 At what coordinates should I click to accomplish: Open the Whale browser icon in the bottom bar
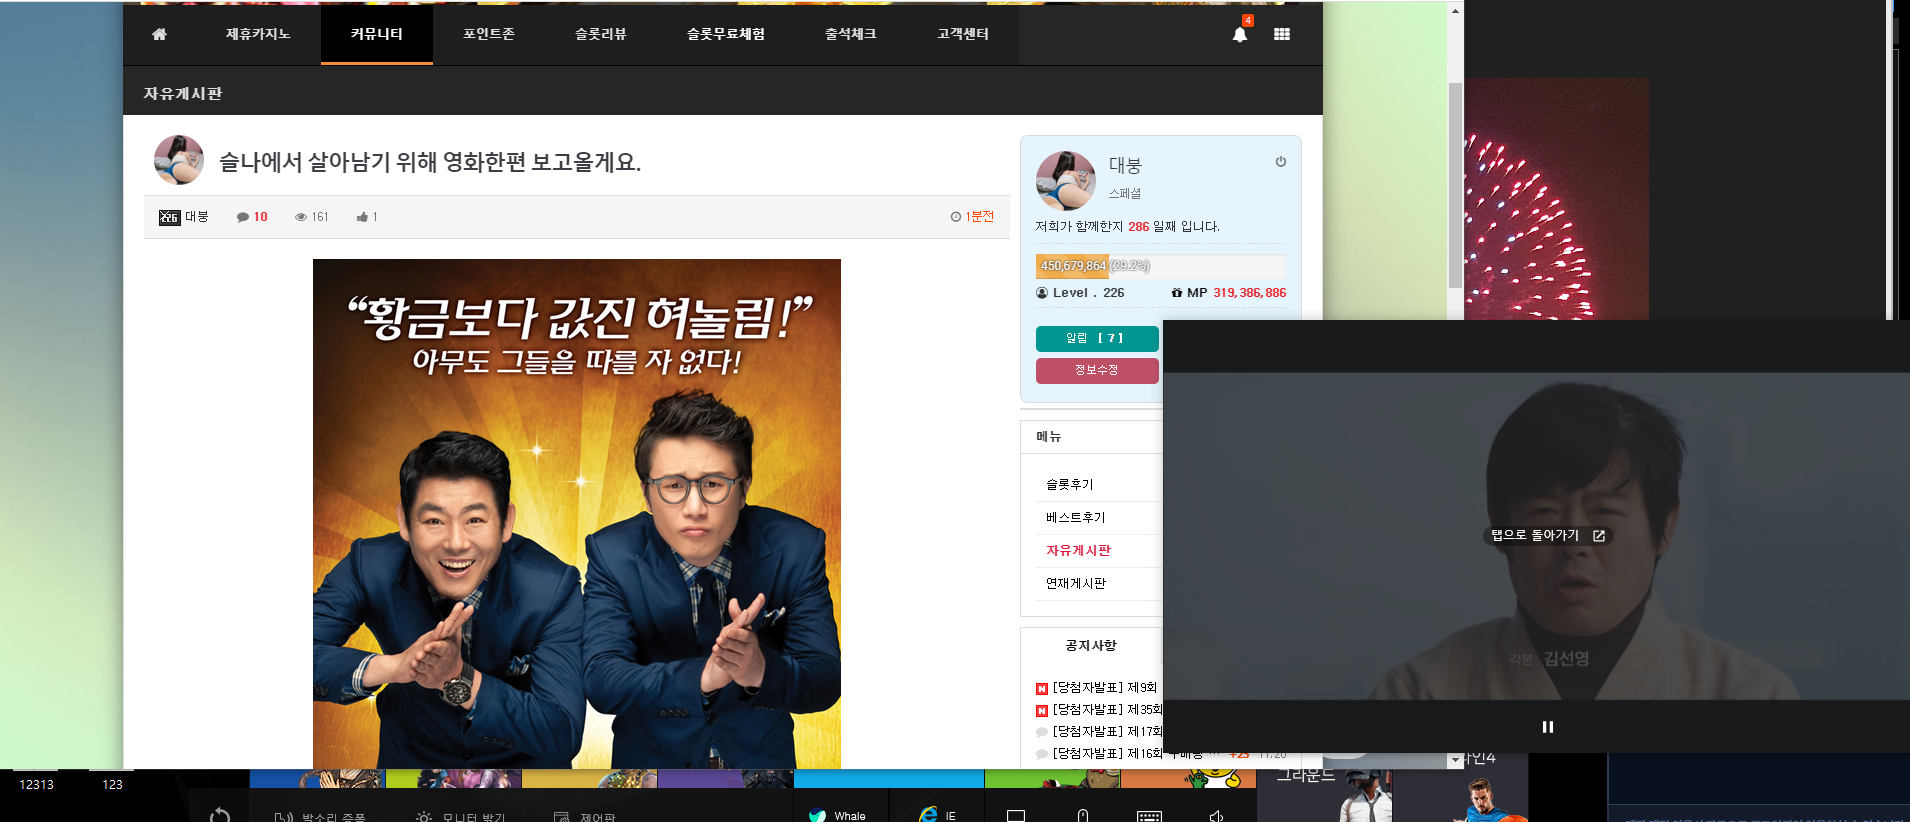coord(817,815)
